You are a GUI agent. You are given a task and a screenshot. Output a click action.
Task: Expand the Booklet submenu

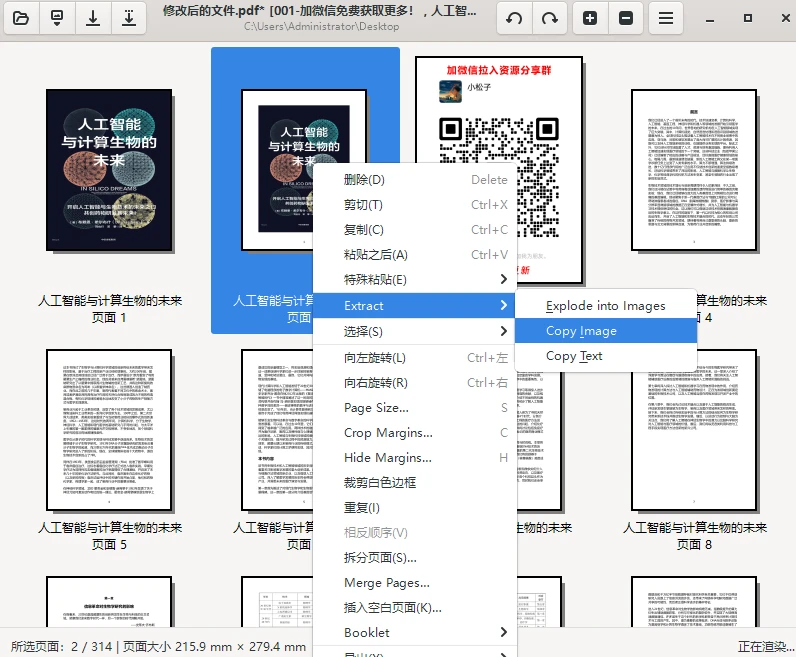pos(415,633)
